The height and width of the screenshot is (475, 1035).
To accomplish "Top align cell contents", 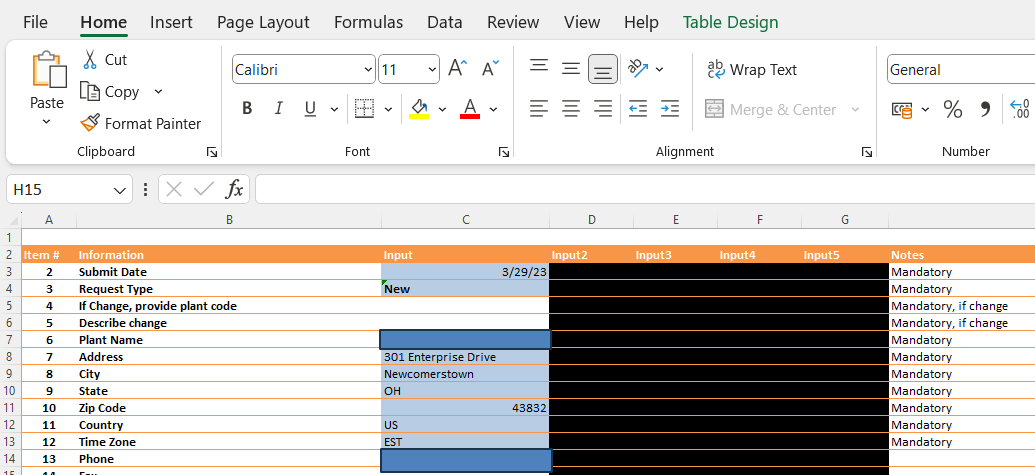I will (539, 66).
